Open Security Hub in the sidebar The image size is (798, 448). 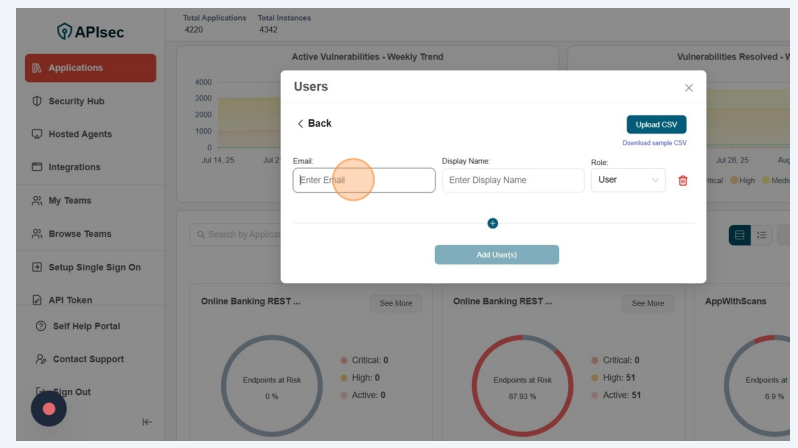pyautogui.click(x=76, y=101)
